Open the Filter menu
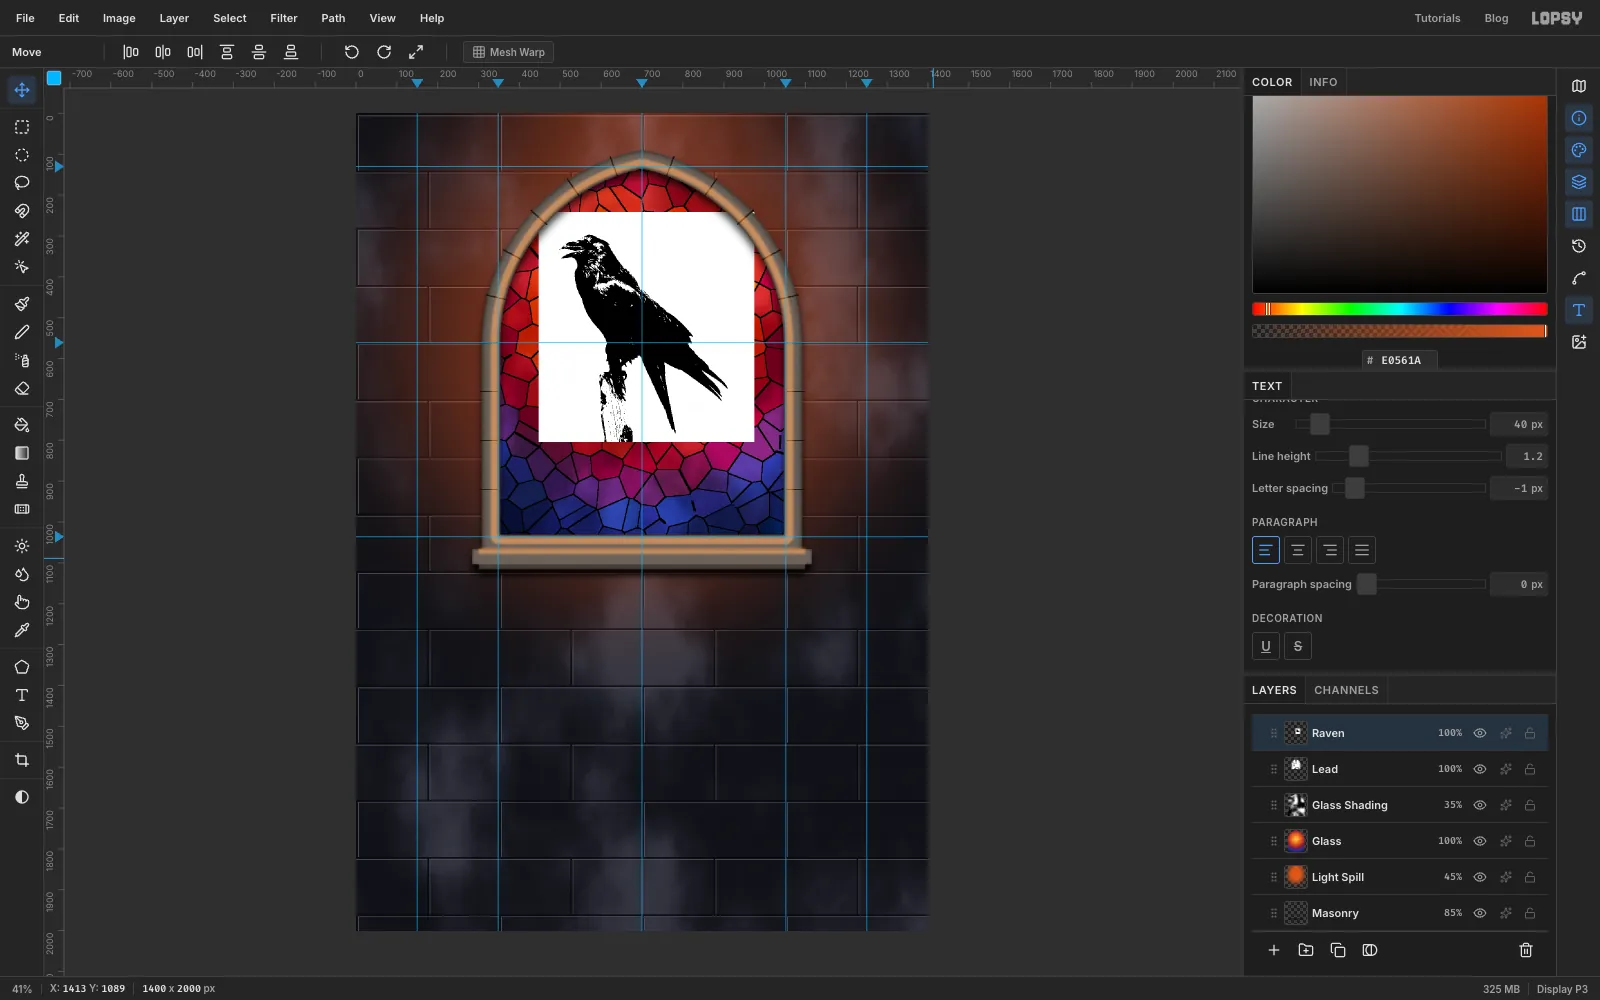The width and height of the screenshot is (1600, 1000). coord(284,18)
